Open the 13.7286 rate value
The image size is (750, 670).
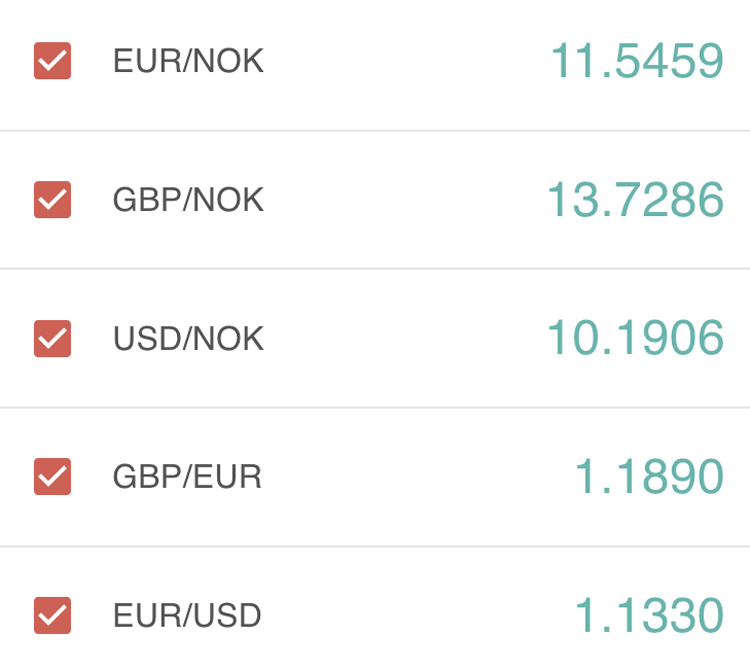635,200
